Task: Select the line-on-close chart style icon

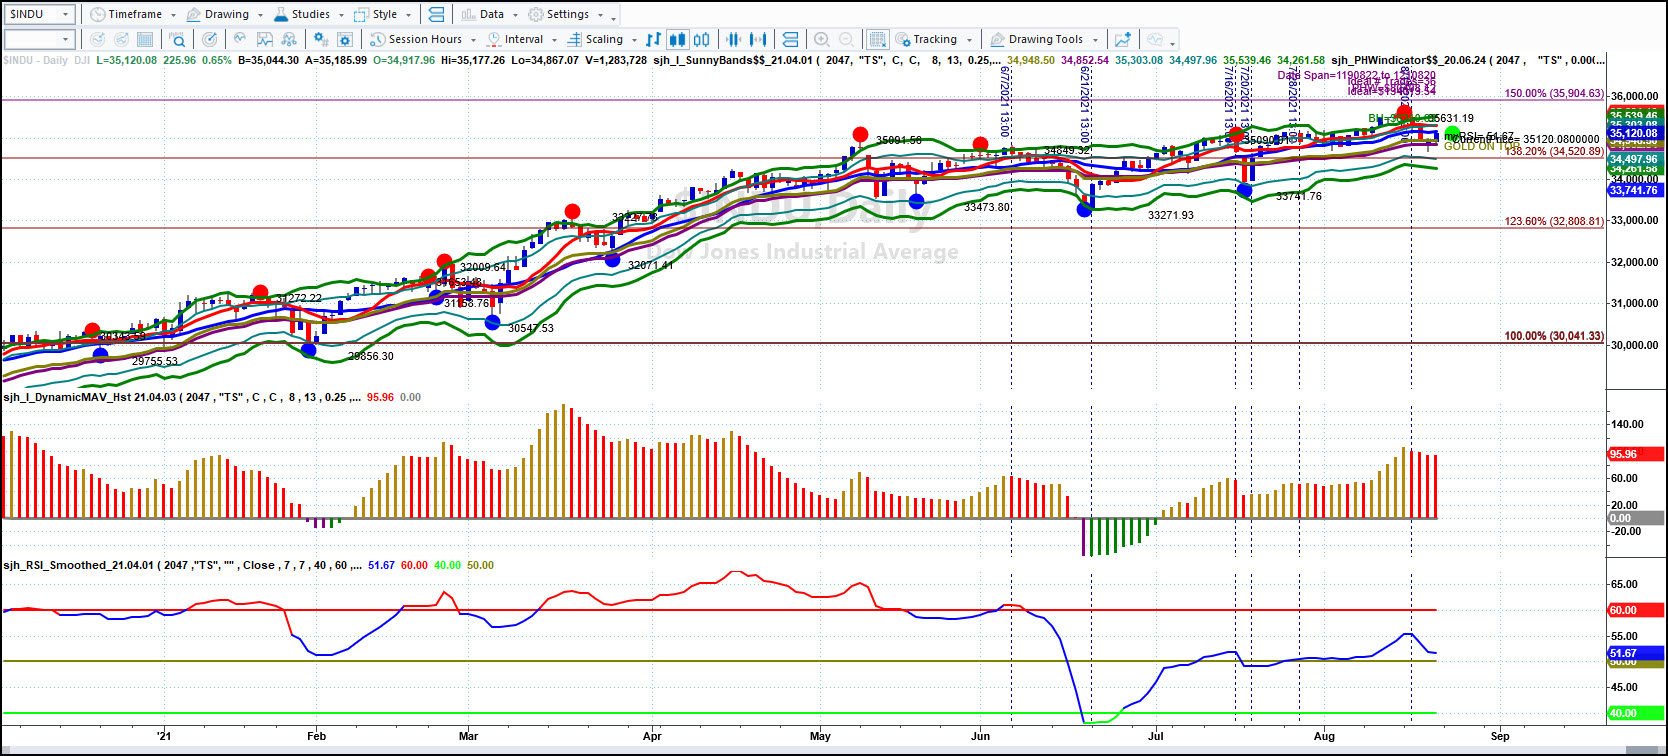Action: coord(653,39)
